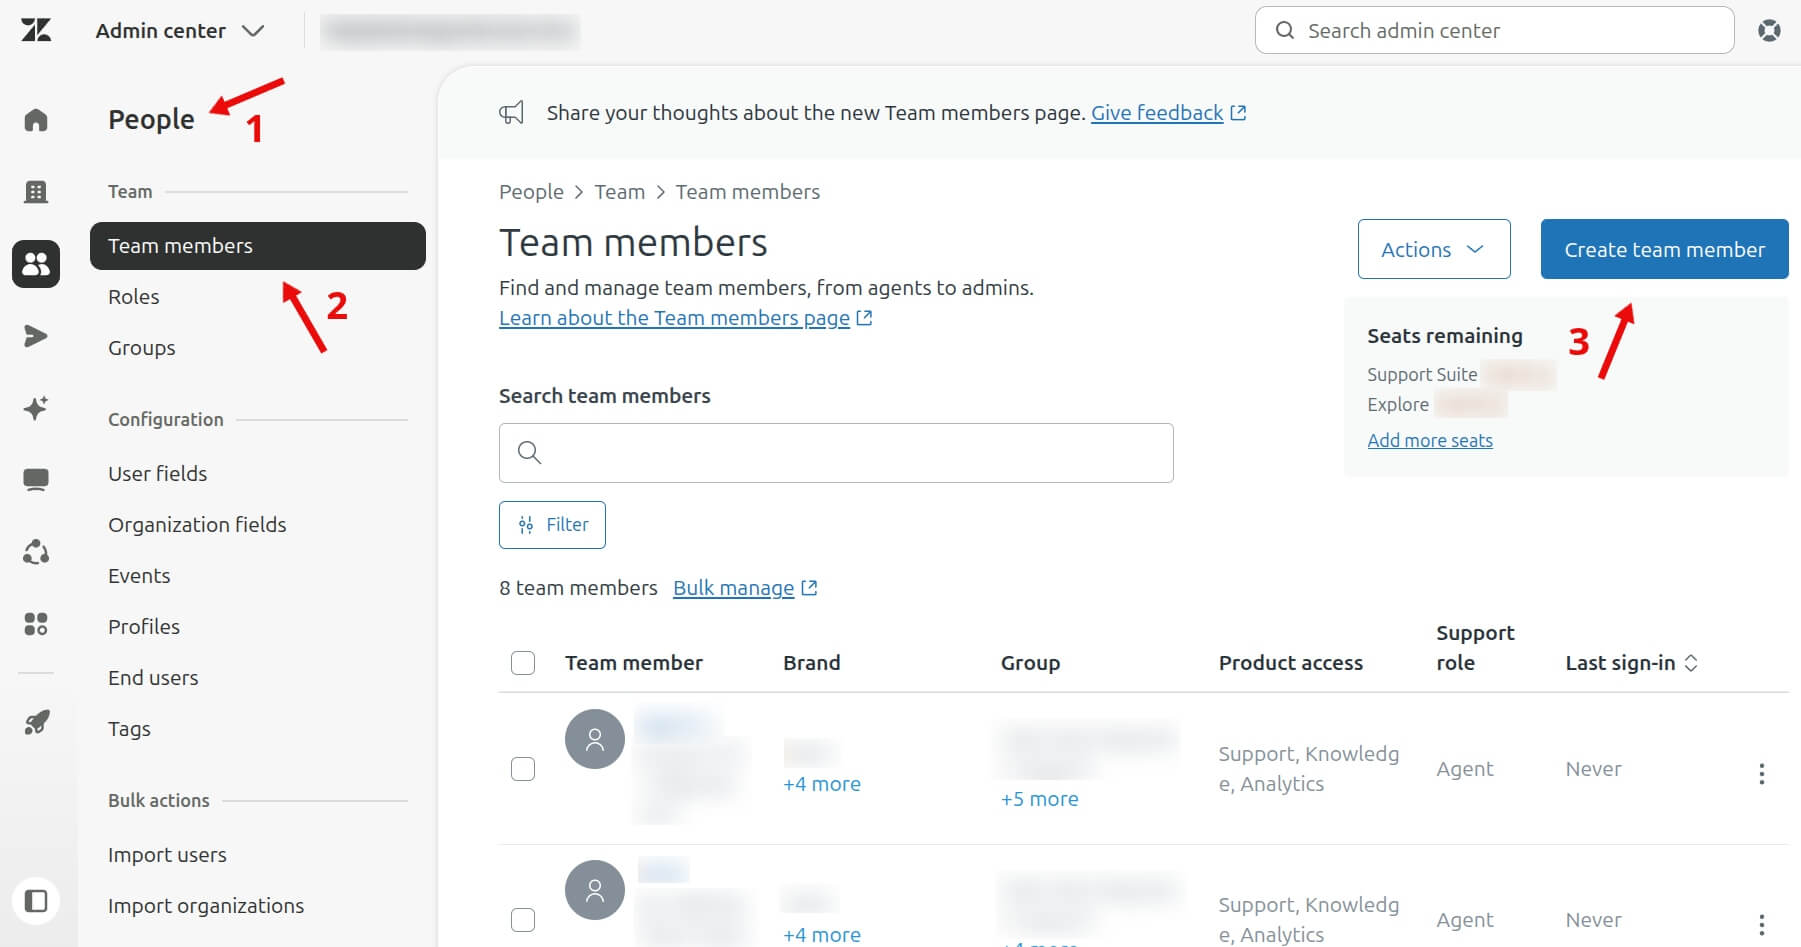Focus the Search team members field
The image size is (1801, 947).
[x=836, y=453]
